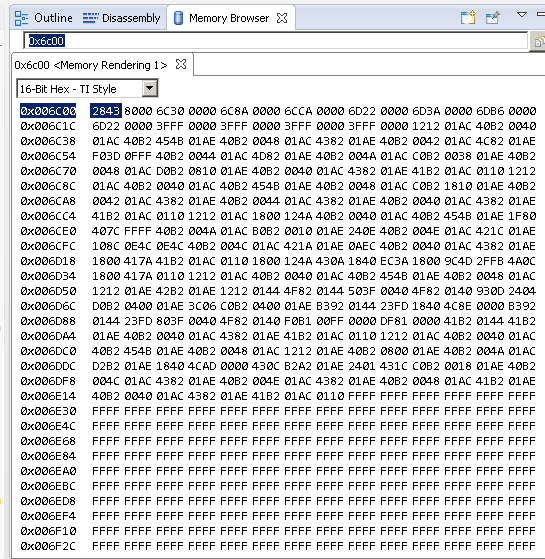Click memory cell 930D
Screen dimensions: 545x559
point(490,291)
